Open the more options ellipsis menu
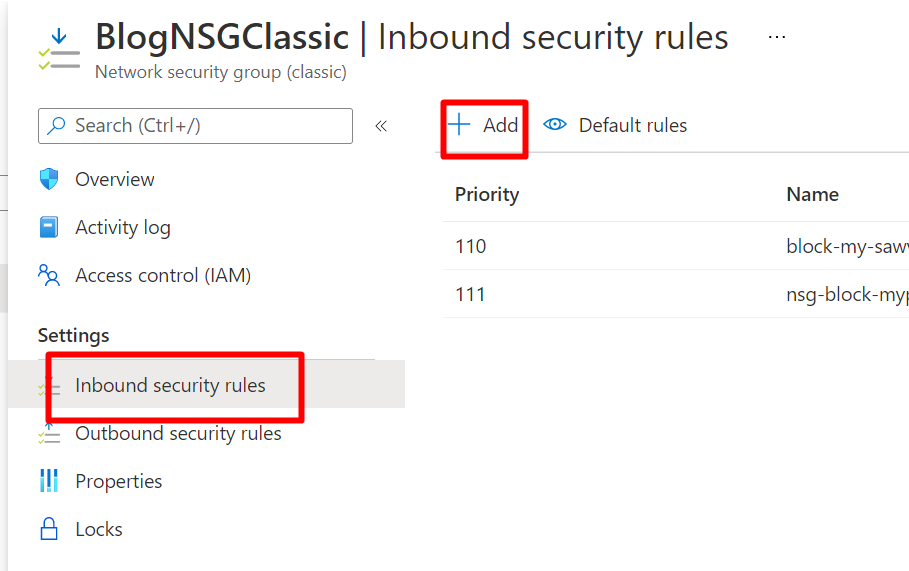 click(776, 37)
